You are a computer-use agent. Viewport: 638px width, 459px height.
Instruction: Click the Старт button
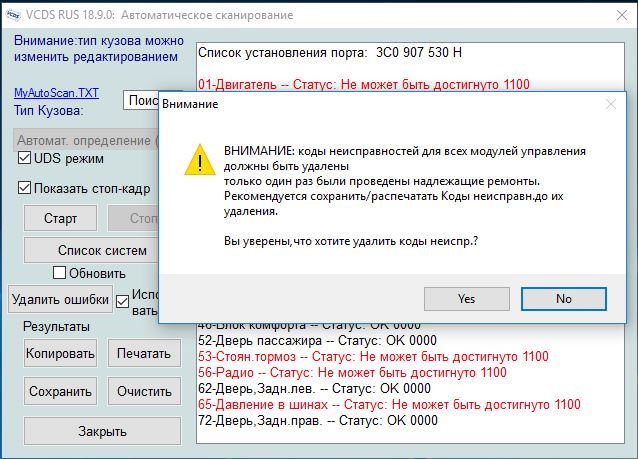(60, 218)
